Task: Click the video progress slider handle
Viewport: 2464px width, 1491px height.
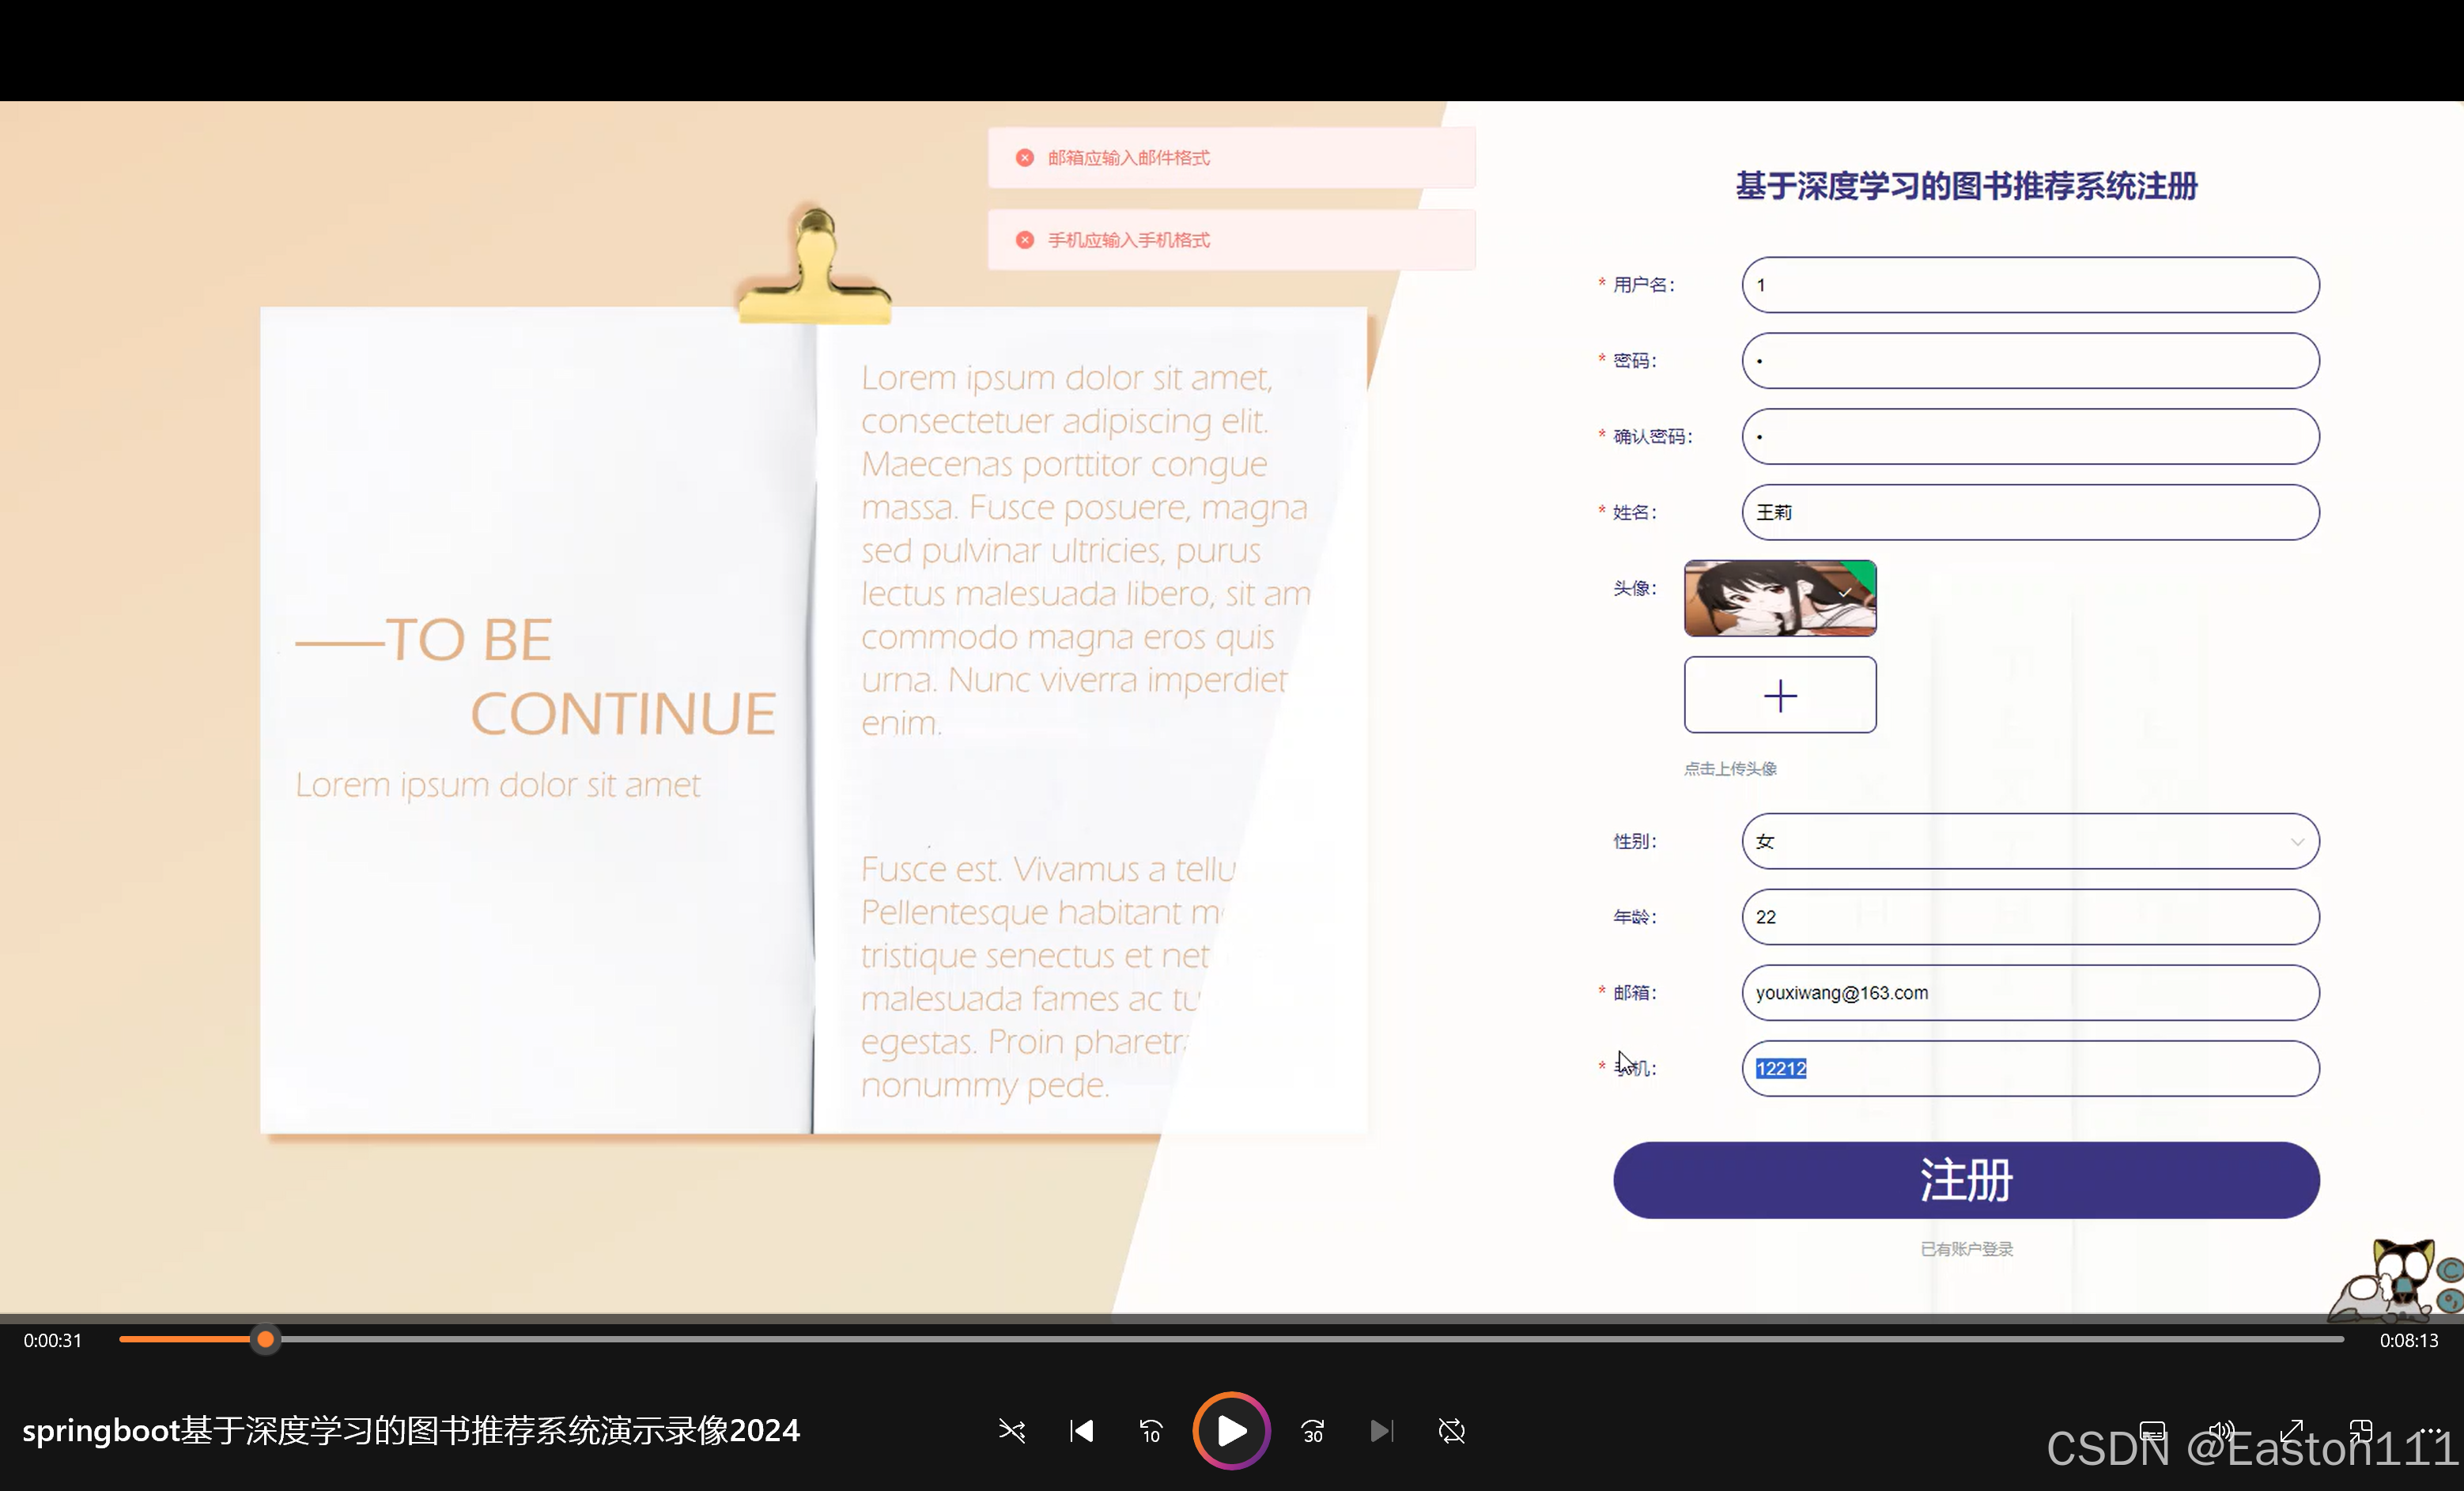Action: [x=265, y=1339]
